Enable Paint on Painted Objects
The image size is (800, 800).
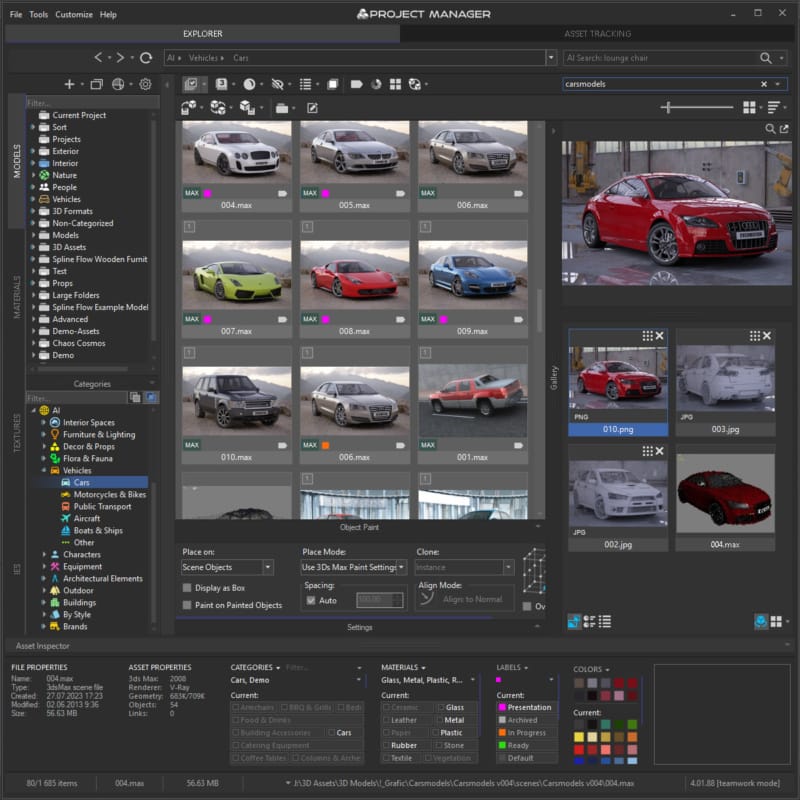click(187, 605)
